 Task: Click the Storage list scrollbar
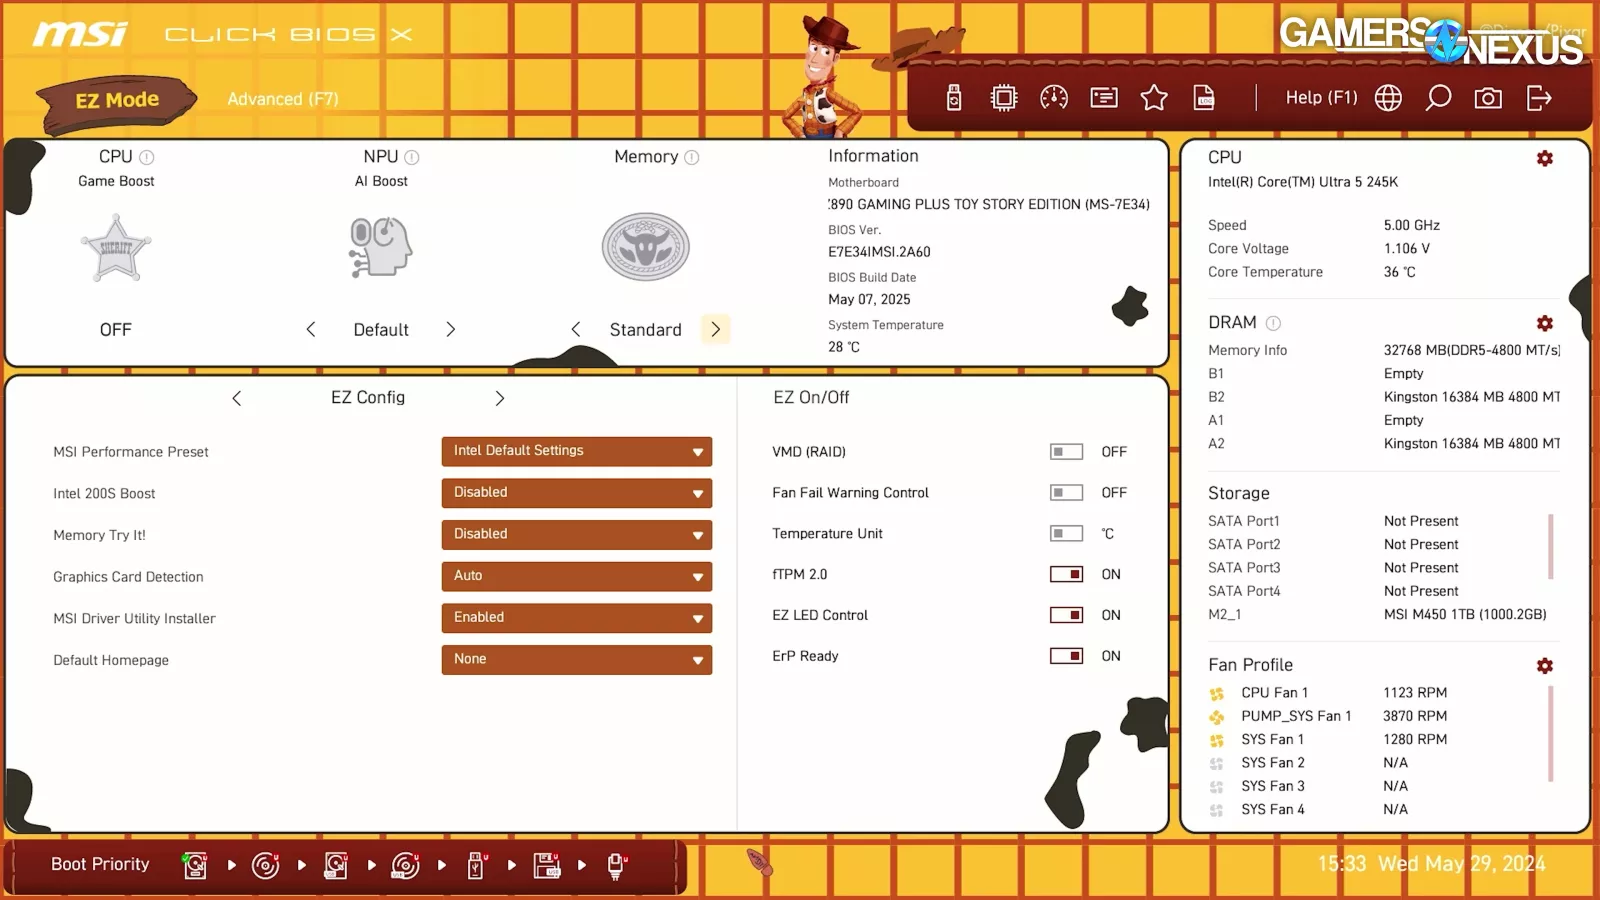1551,546
